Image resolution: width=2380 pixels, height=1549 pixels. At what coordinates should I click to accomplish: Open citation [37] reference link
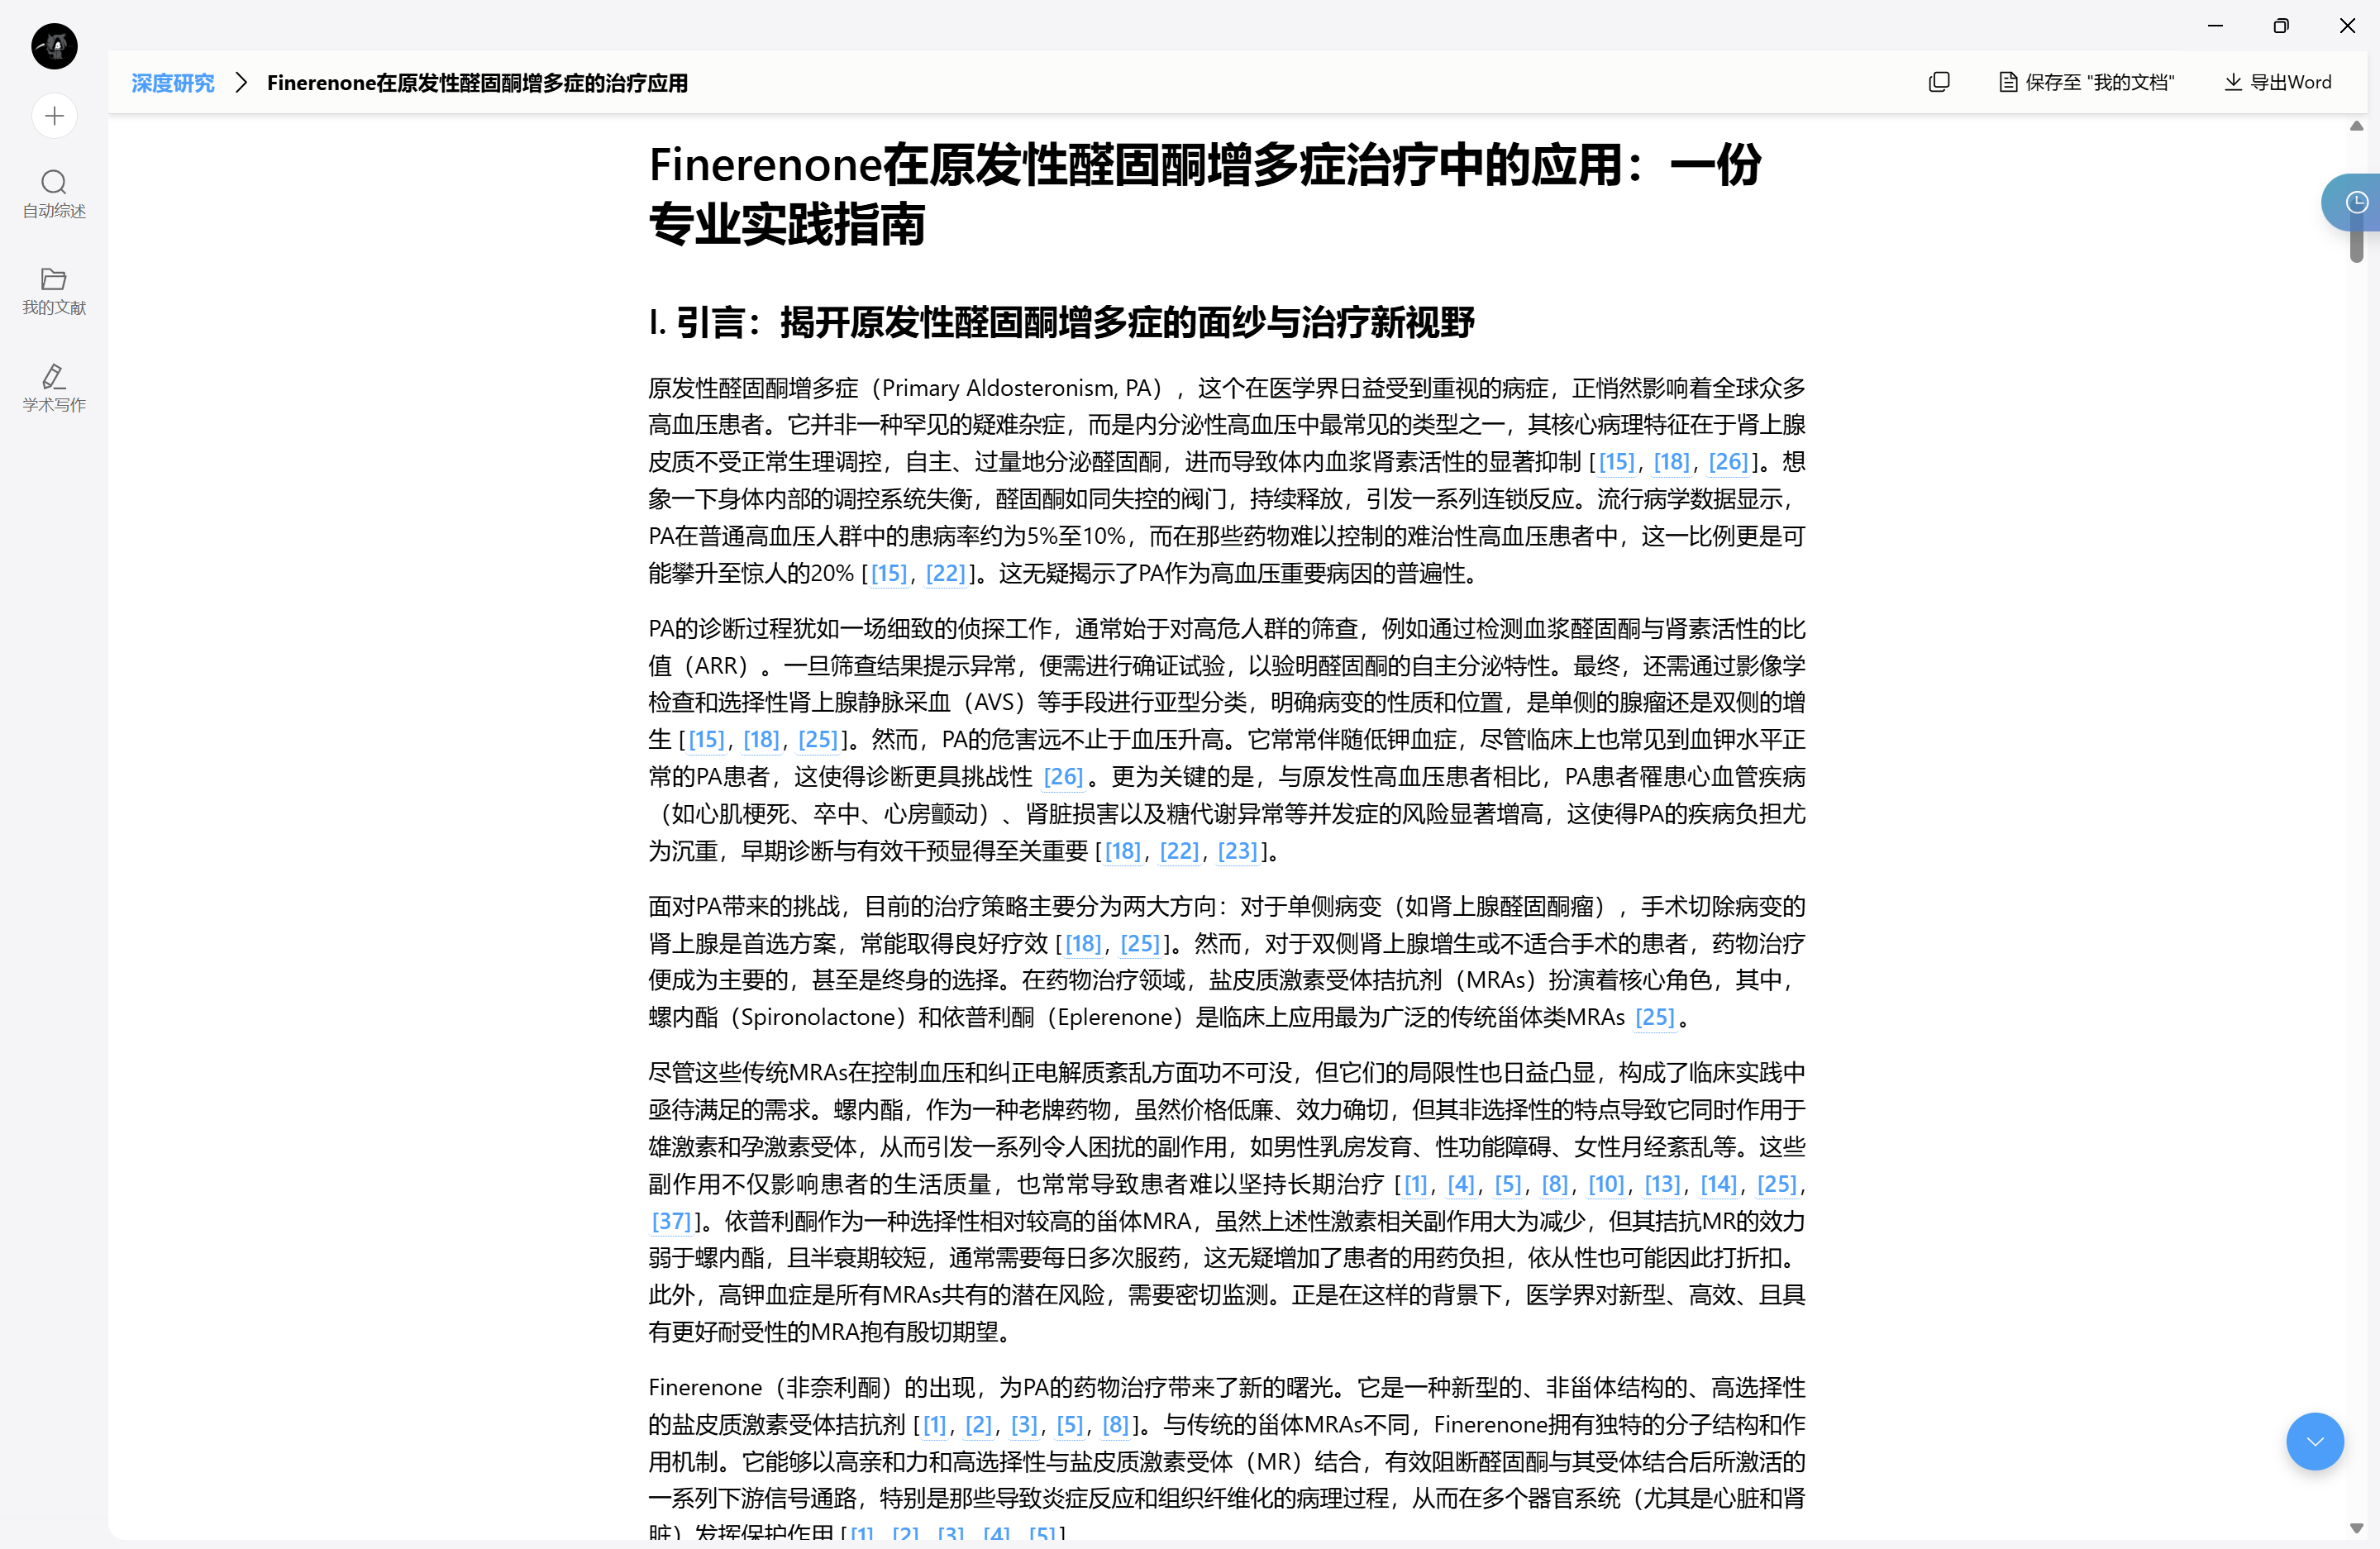671,1221
